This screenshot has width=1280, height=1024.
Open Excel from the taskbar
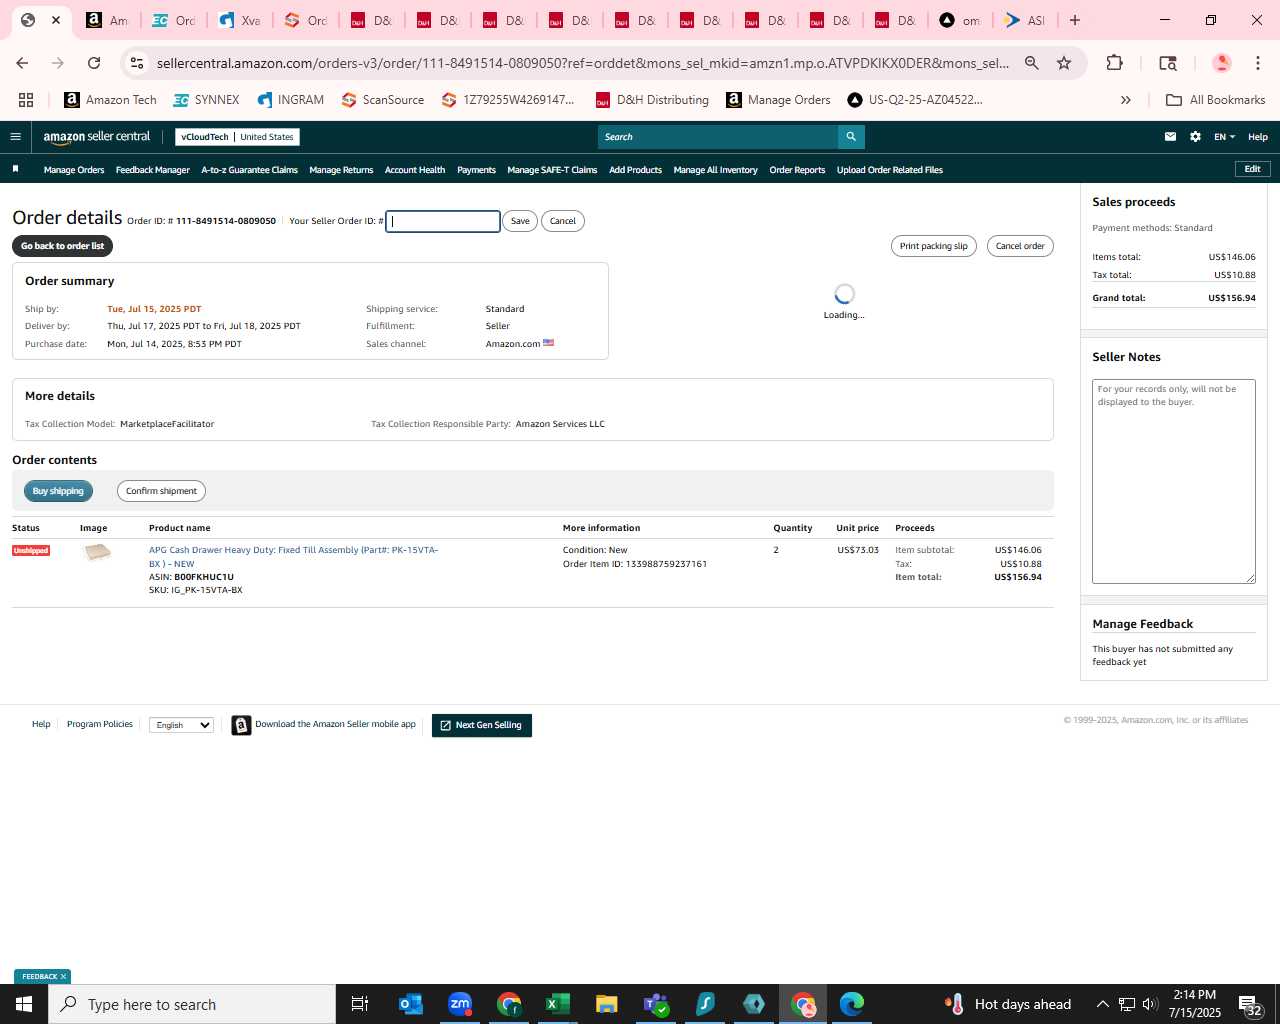pyautogui.click(x=557, y=1004)
